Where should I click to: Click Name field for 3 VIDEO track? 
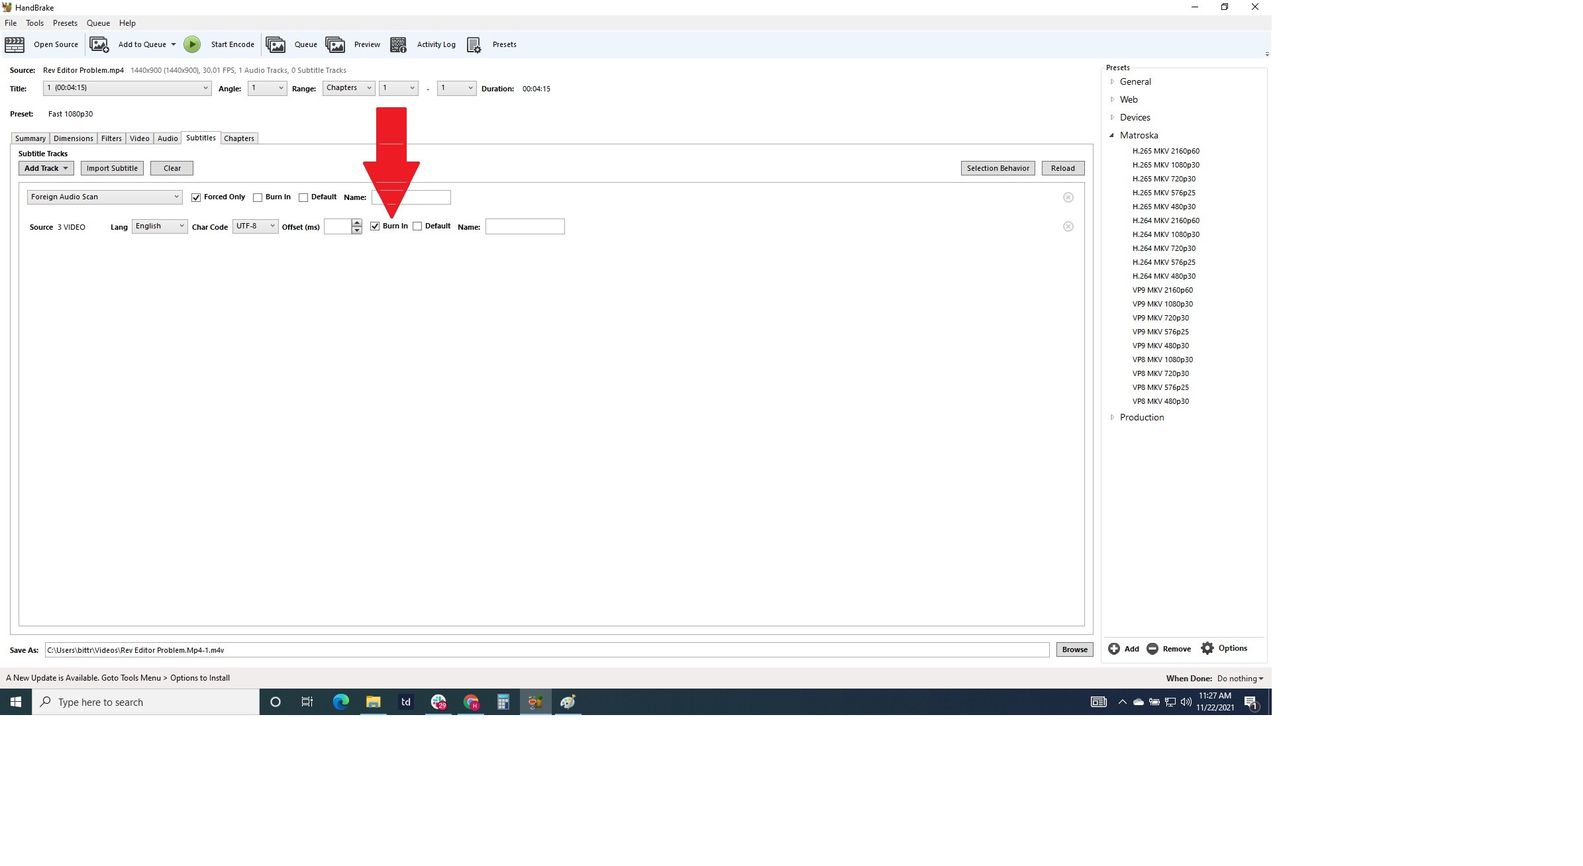click(525, 227)
